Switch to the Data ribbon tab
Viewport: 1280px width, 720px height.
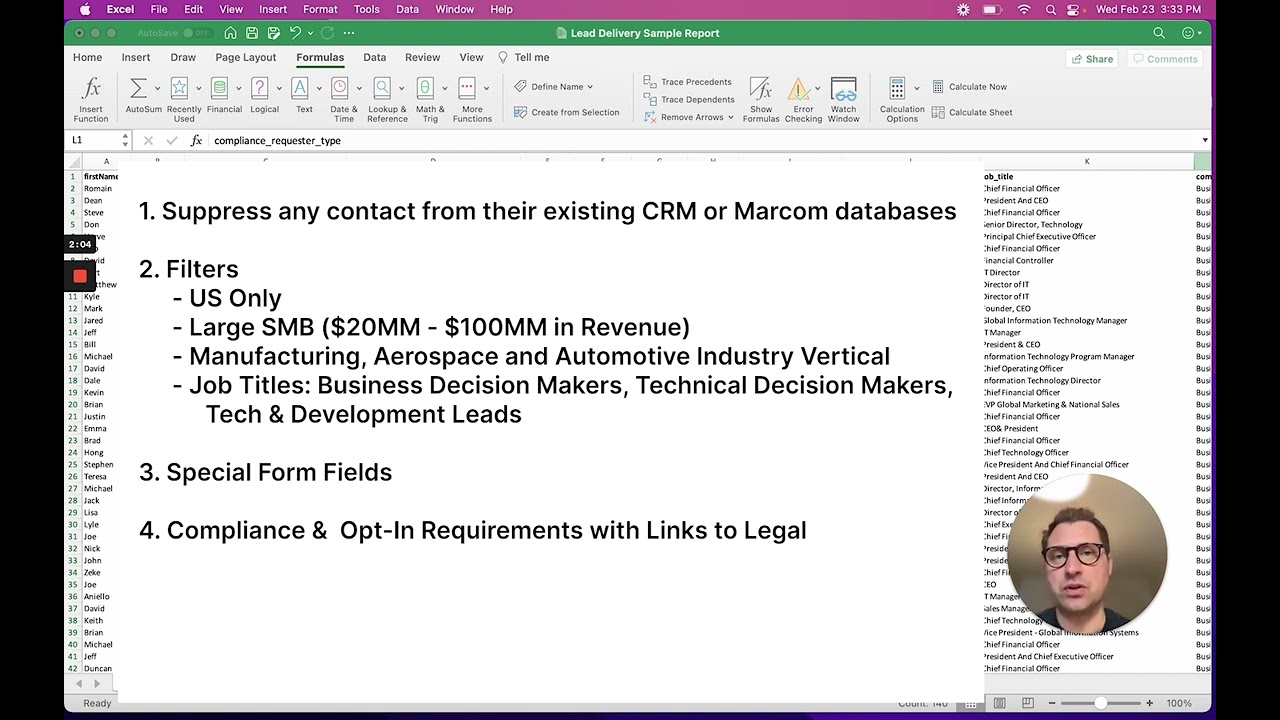[x=375, y=57]
